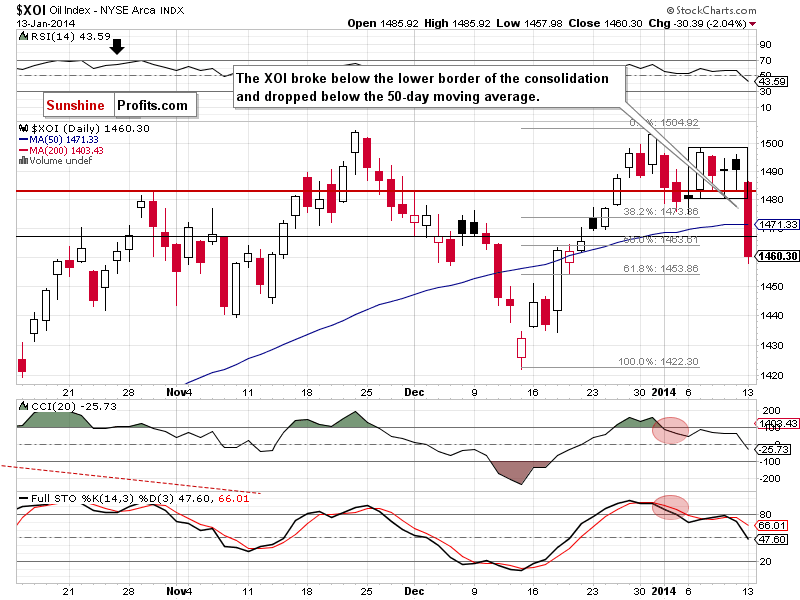
Task: Click 'Dec' on the stochastic panel date axis
Action: point(414,591)
